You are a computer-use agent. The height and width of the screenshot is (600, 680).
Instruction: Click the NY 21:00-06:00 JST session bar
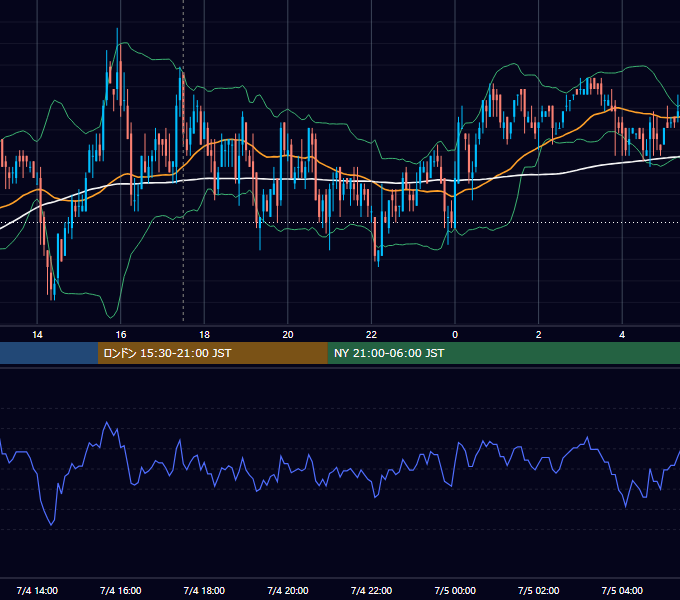(x=503, y=353)
